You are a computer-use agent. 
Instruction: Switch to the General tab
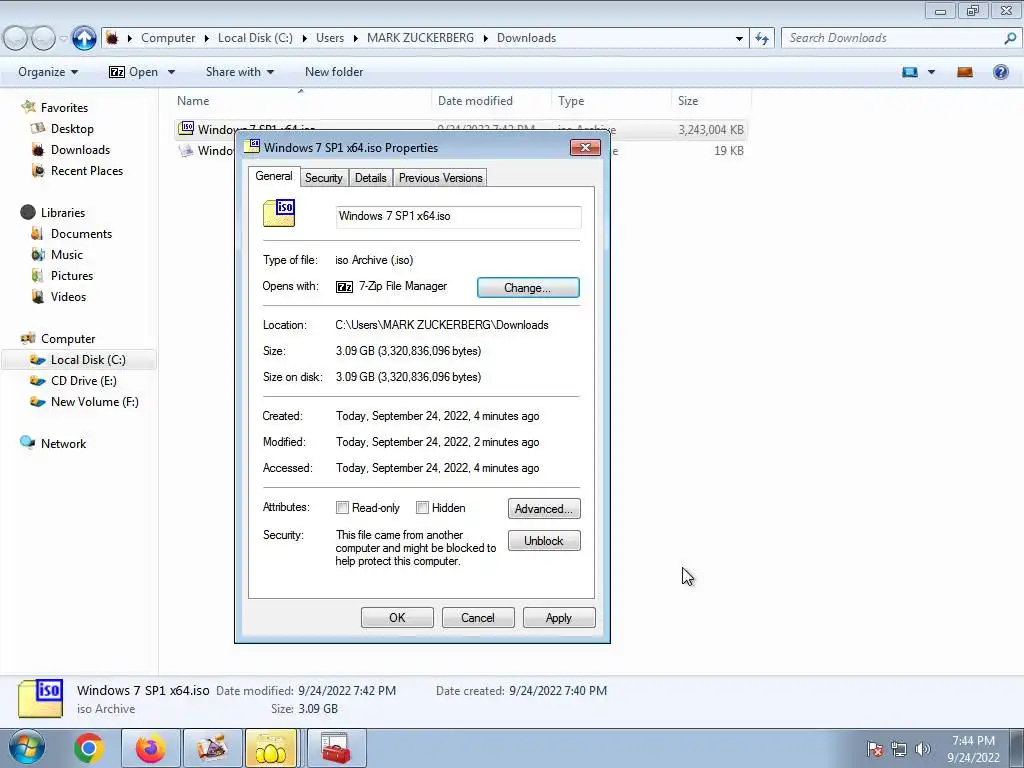[x=274, y=176]
